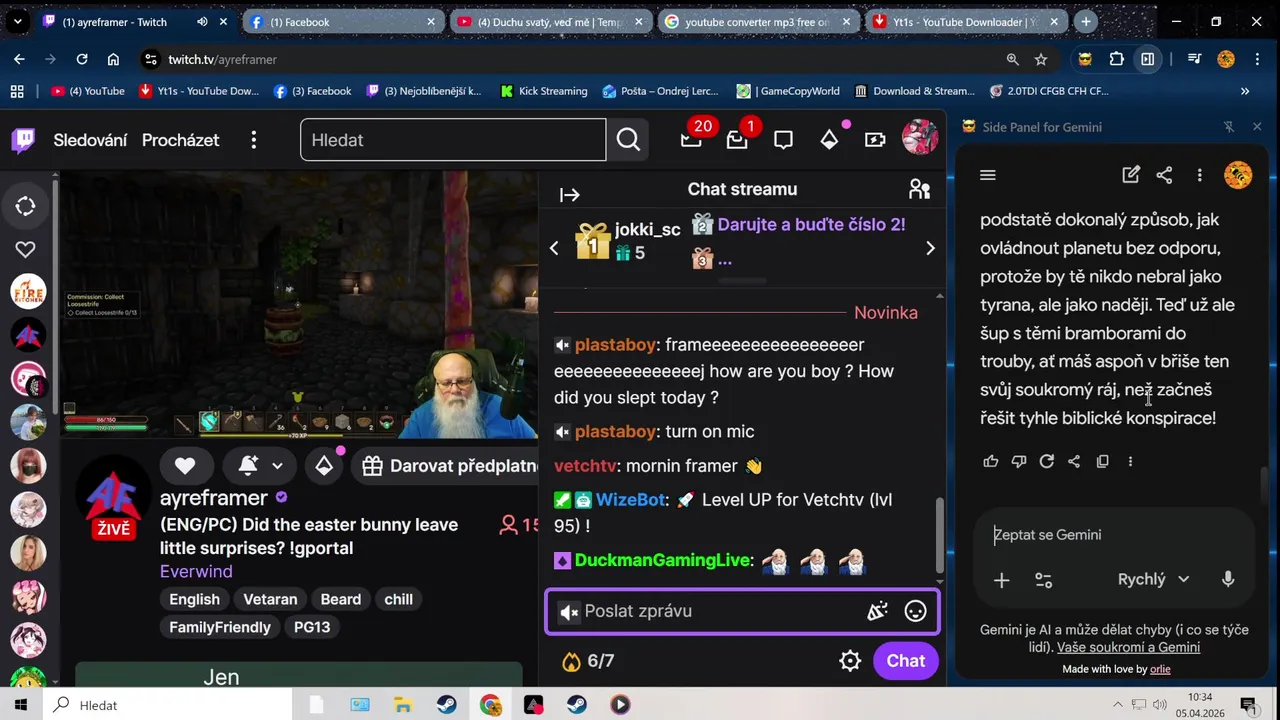Open the Fire Kitchen channel in sidebar

coord(28,292)
